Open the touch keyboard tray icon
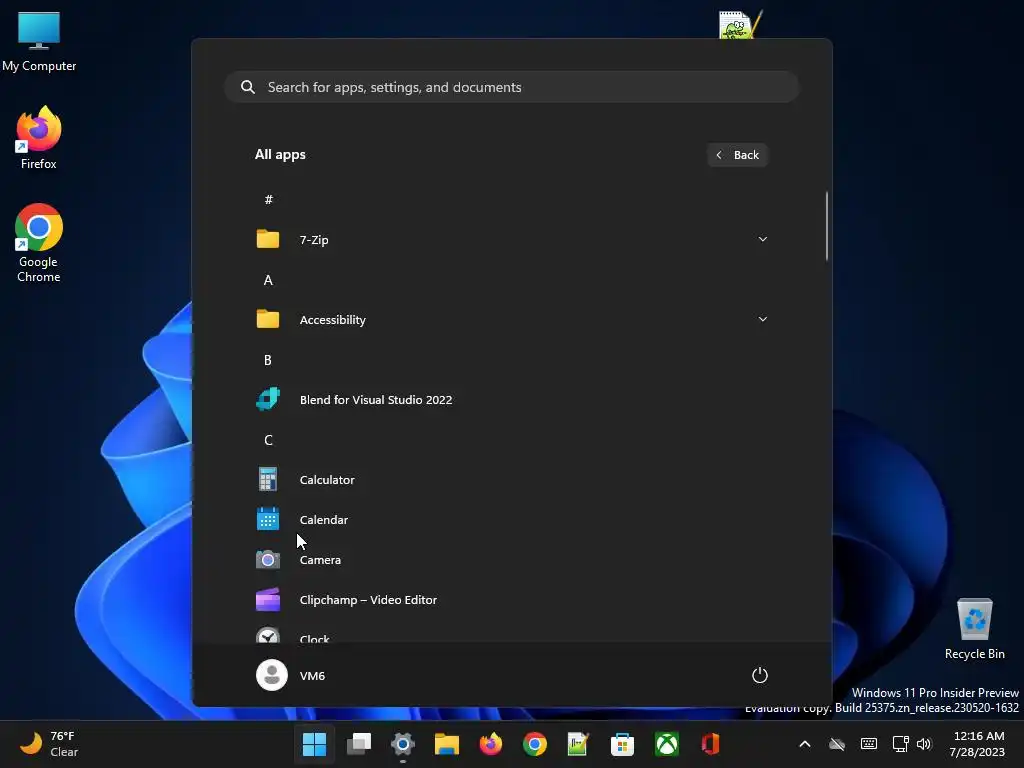1024x768 pixels. click(869, 744)
